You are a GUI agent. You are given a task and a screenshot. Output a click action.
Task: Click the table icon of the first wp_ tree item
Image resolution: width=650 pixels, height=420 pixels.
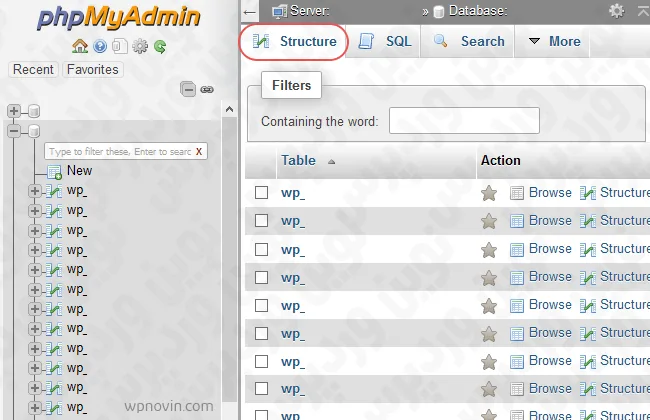54,191
